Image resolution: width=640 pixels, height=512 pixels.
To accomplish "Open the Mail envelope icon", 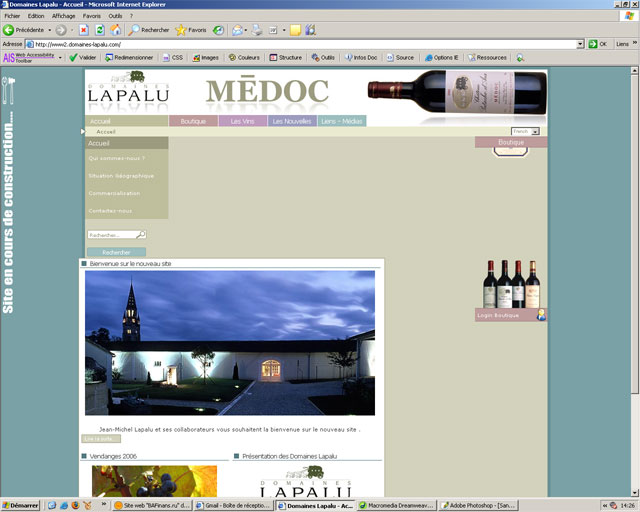I will point(237,30).
